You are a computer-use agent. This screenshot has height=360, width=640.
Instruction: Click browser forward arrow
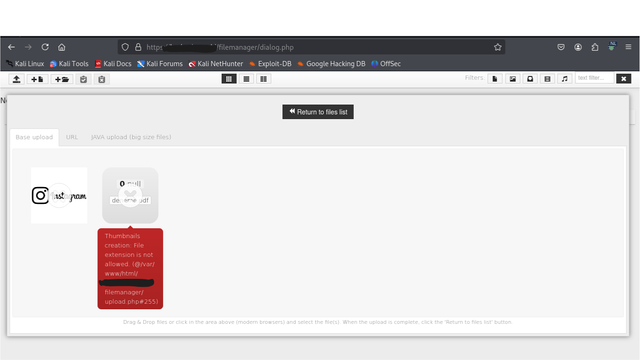28,47
